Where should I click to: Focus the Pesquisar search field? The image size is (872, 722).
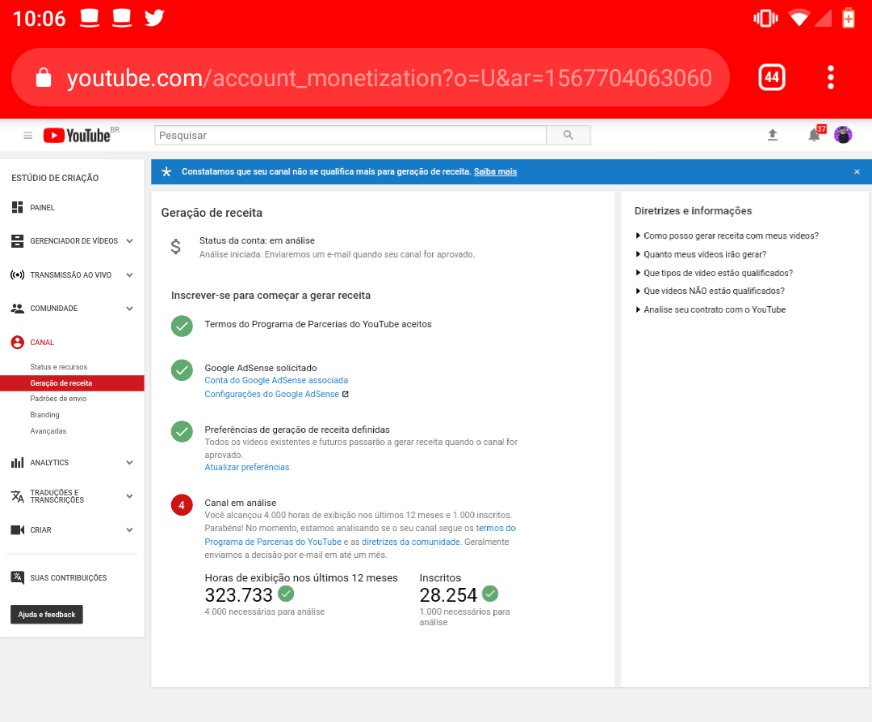tap(350, 135)
